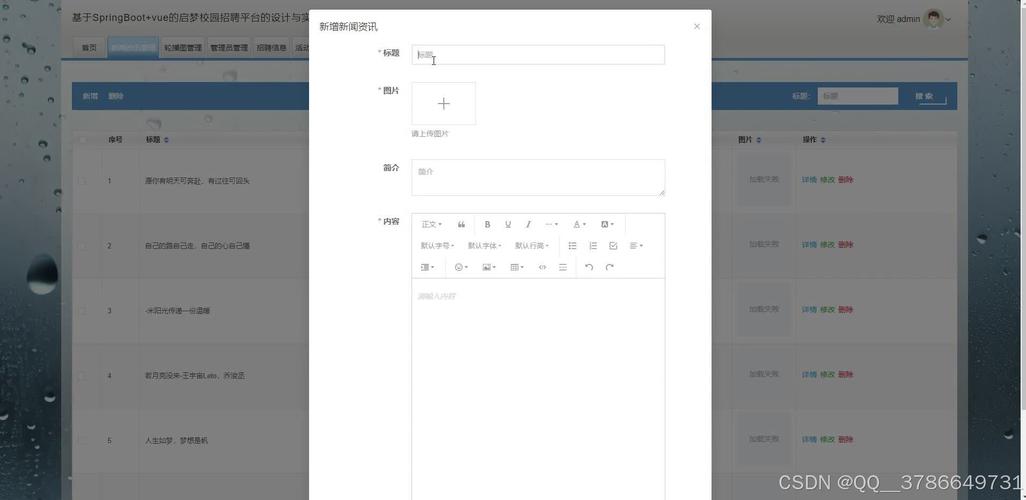Undo the last editor action

pyautogui.click(x=589, y=267)
